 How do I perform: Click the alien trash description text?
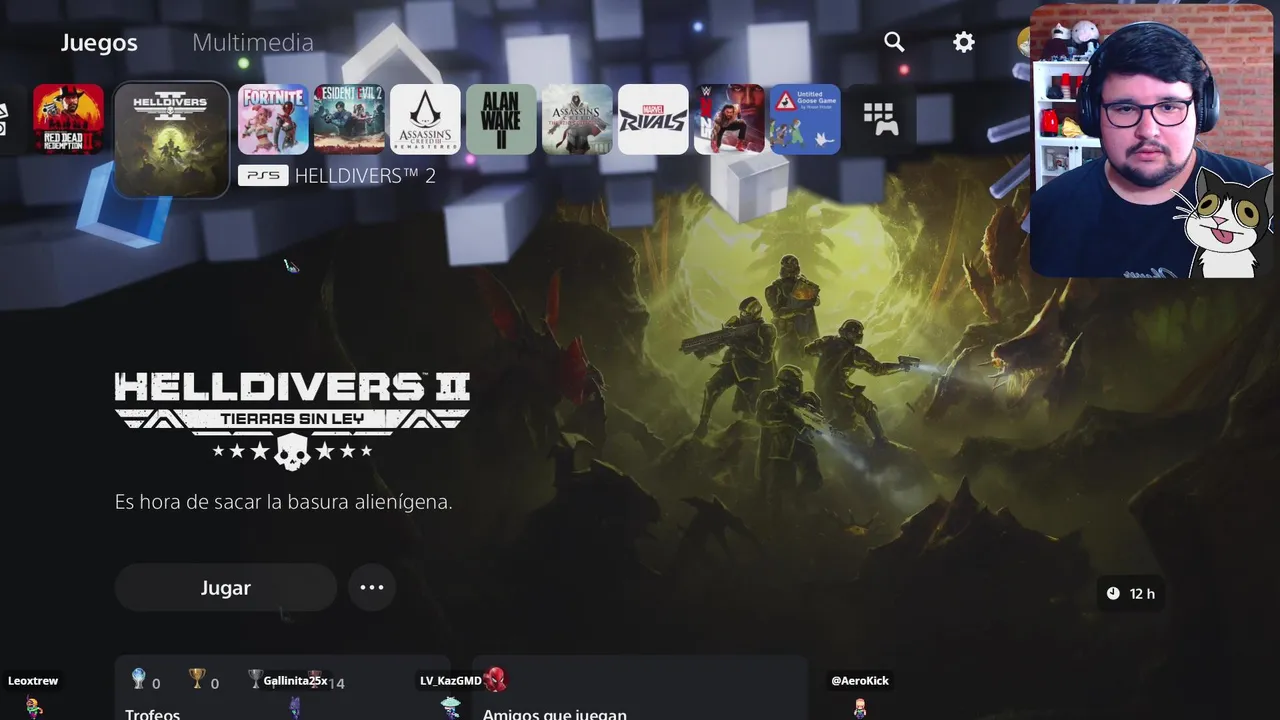point(284,502)
